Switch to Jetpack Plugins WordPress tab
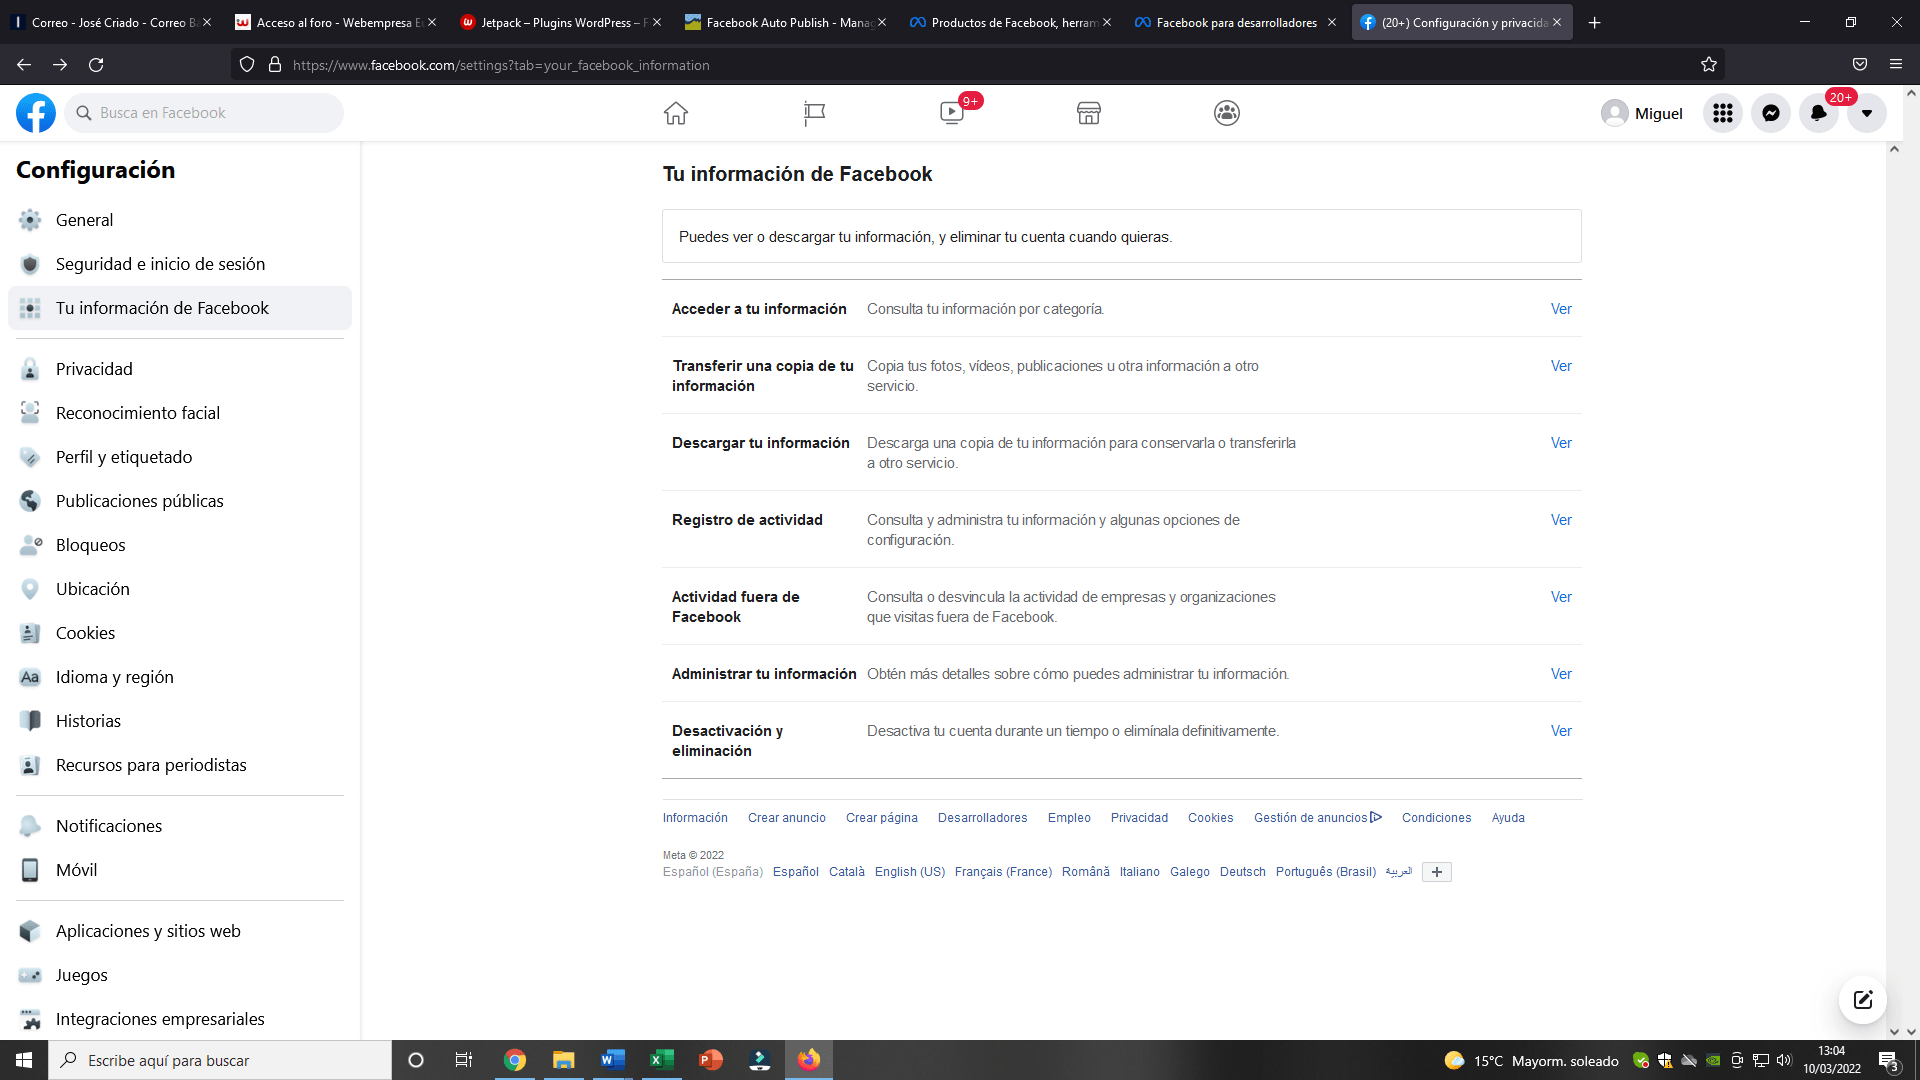 tap(561, 22)
